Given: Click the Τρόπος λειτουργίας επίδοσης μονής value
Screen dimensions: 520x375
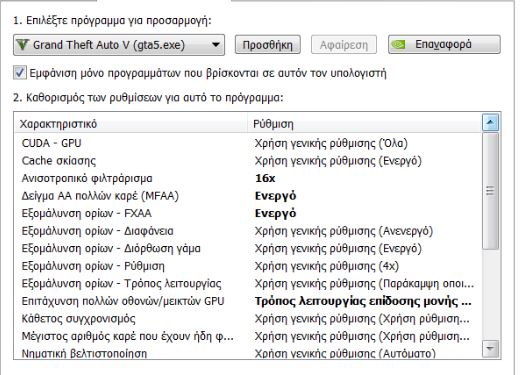Looking at the screenshot, I should point(363,301).
